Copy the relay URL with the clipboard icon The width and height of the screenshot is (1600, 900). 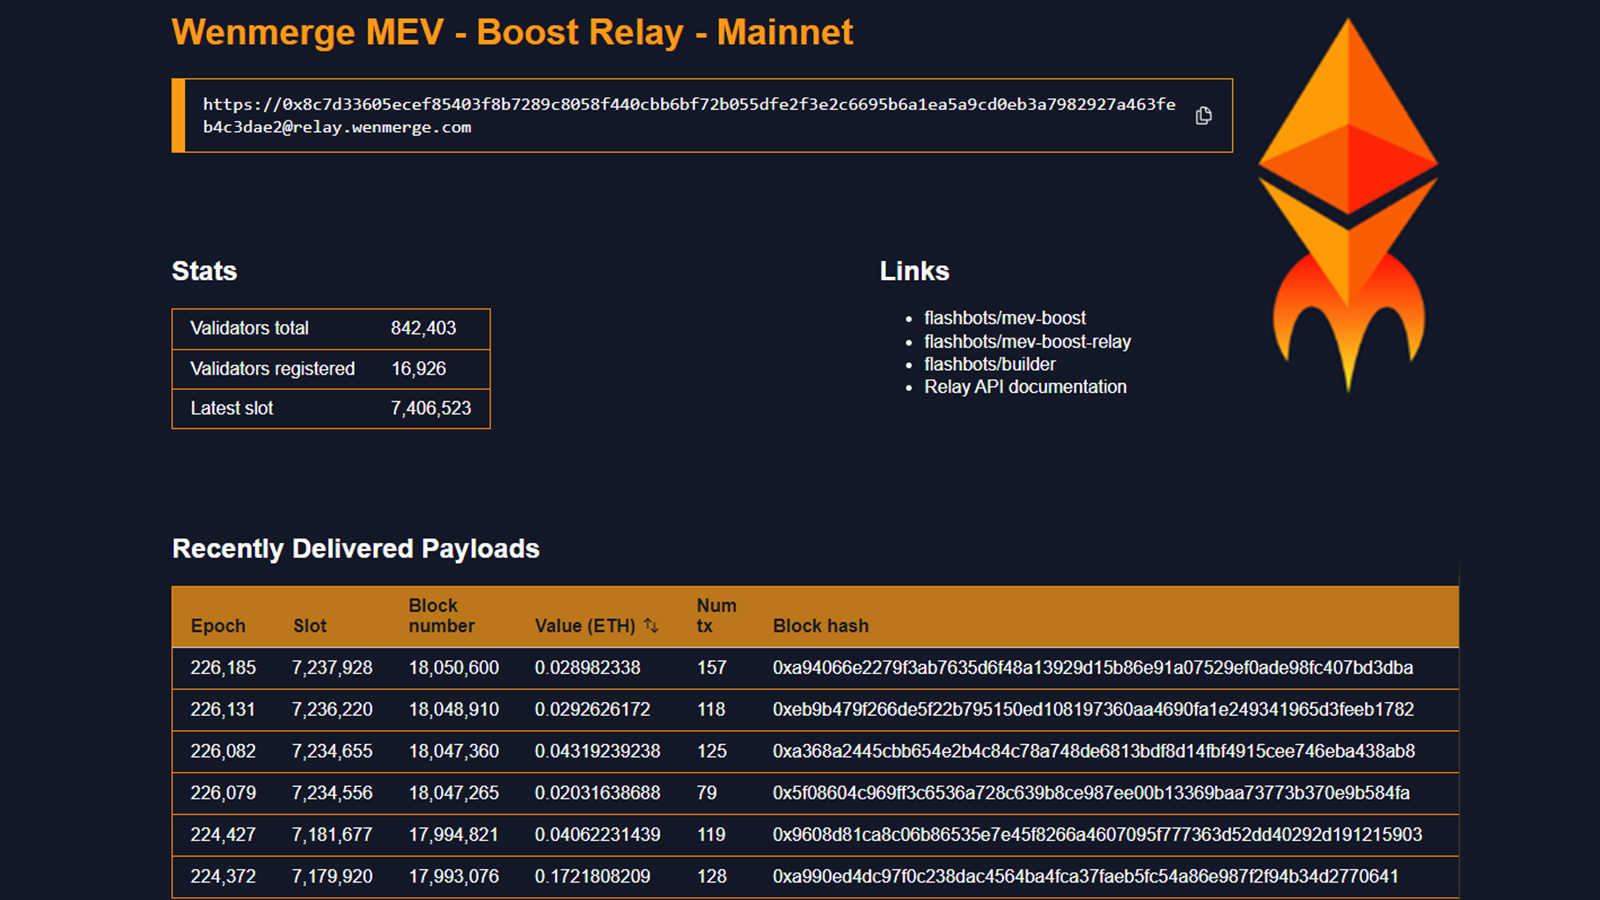coord(1204,116)
